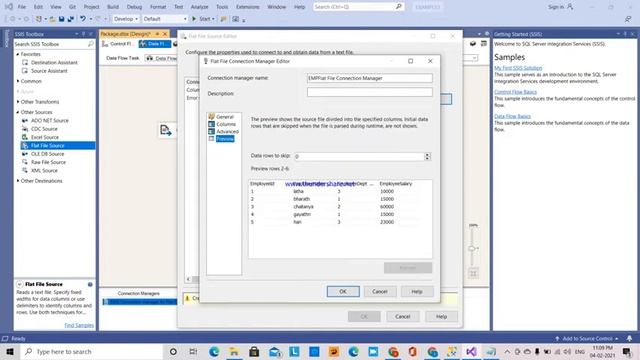Click the Flat File Source help icon

[x=90, y=284]
